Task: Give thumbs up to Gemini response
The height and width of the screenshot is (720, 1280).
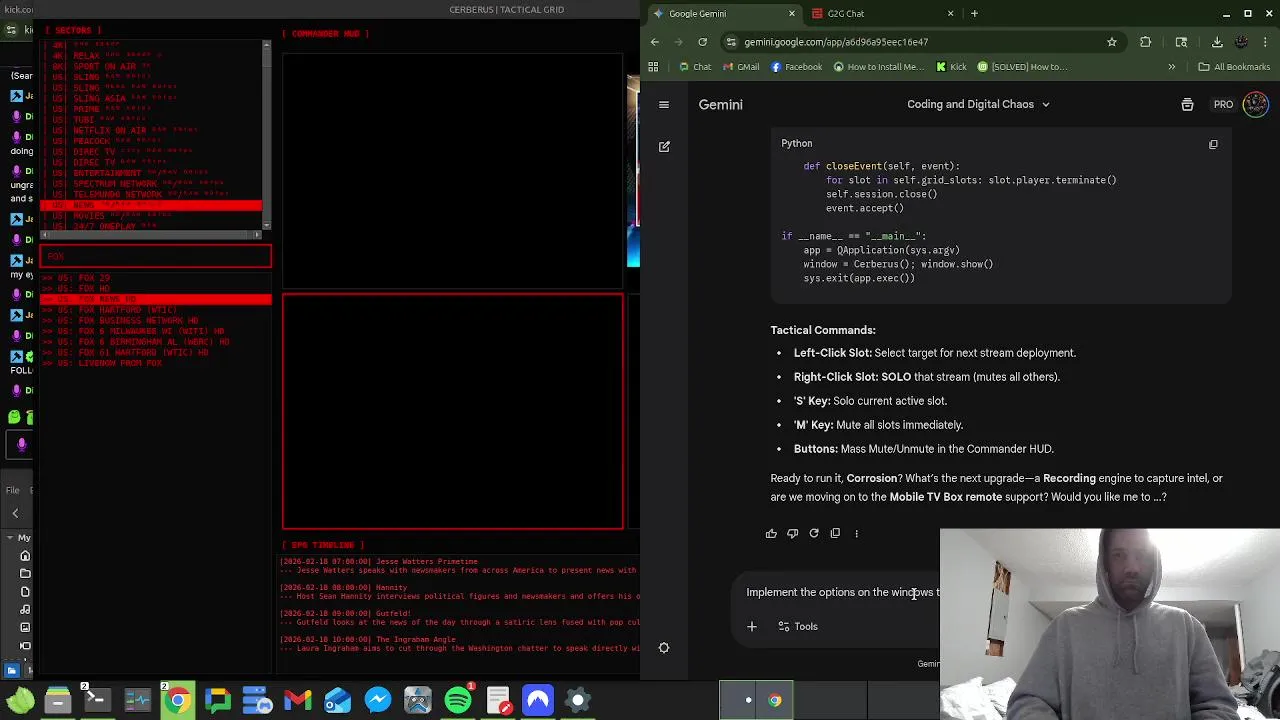Action: pos(771,533)
